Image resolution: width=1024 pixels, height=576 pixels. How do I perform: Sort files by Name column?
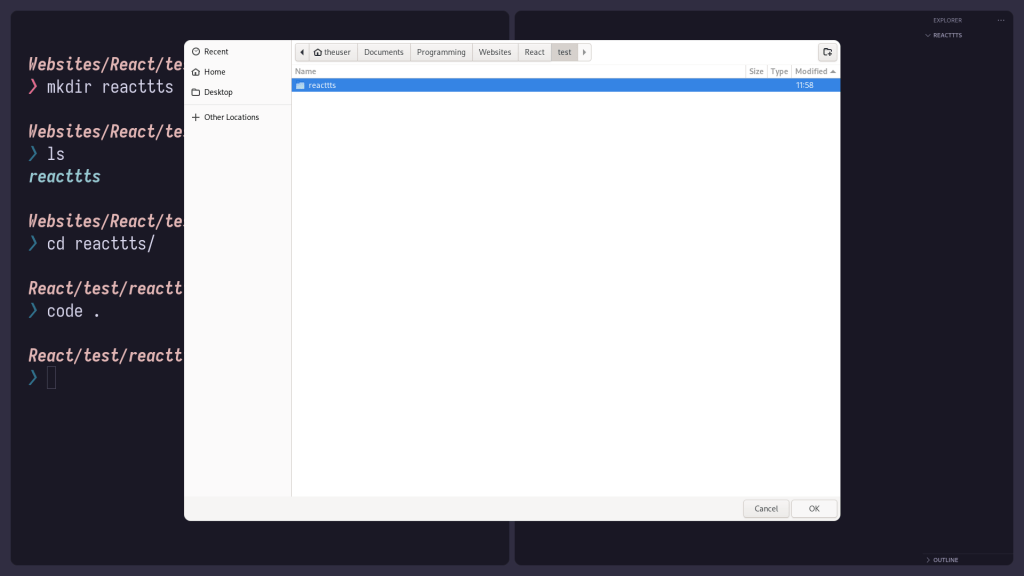(518, 72)
